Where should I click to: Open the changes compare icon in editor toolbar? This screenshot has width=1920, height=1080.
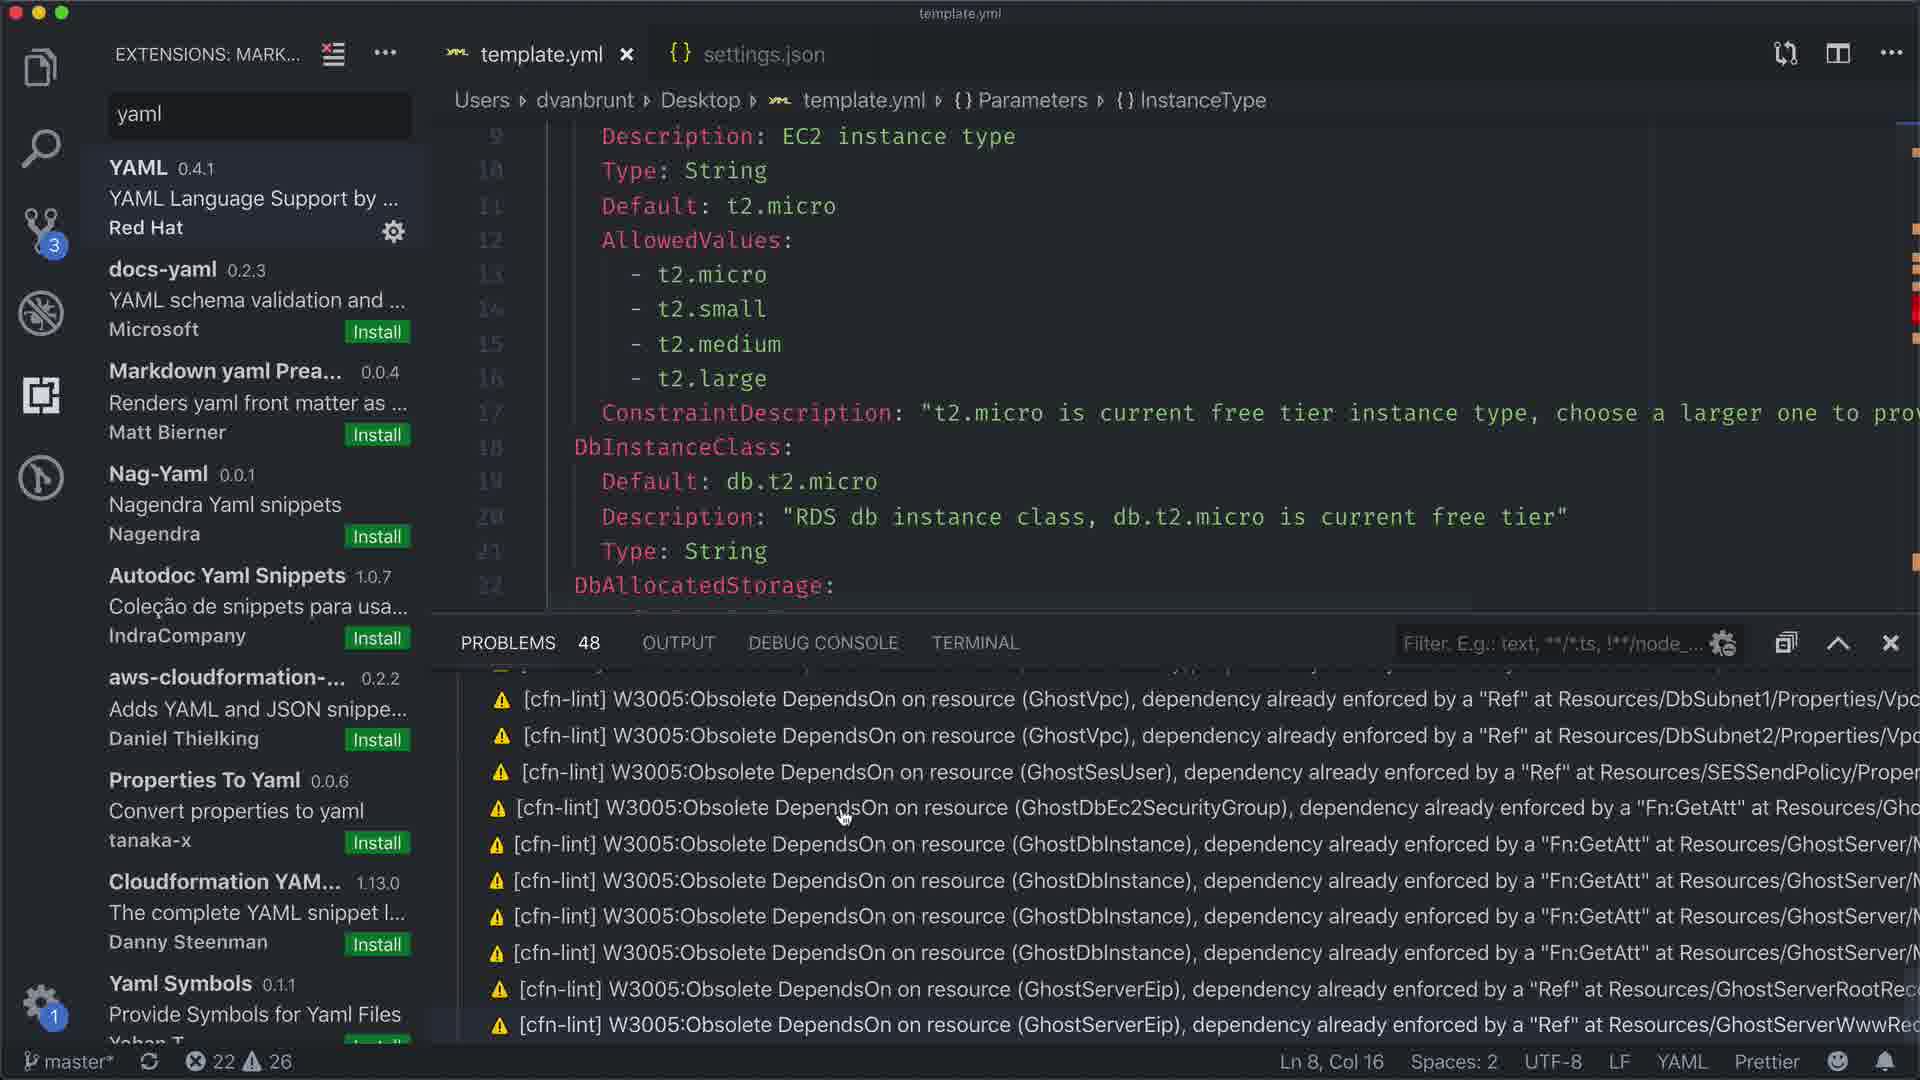pos(1786,54)
